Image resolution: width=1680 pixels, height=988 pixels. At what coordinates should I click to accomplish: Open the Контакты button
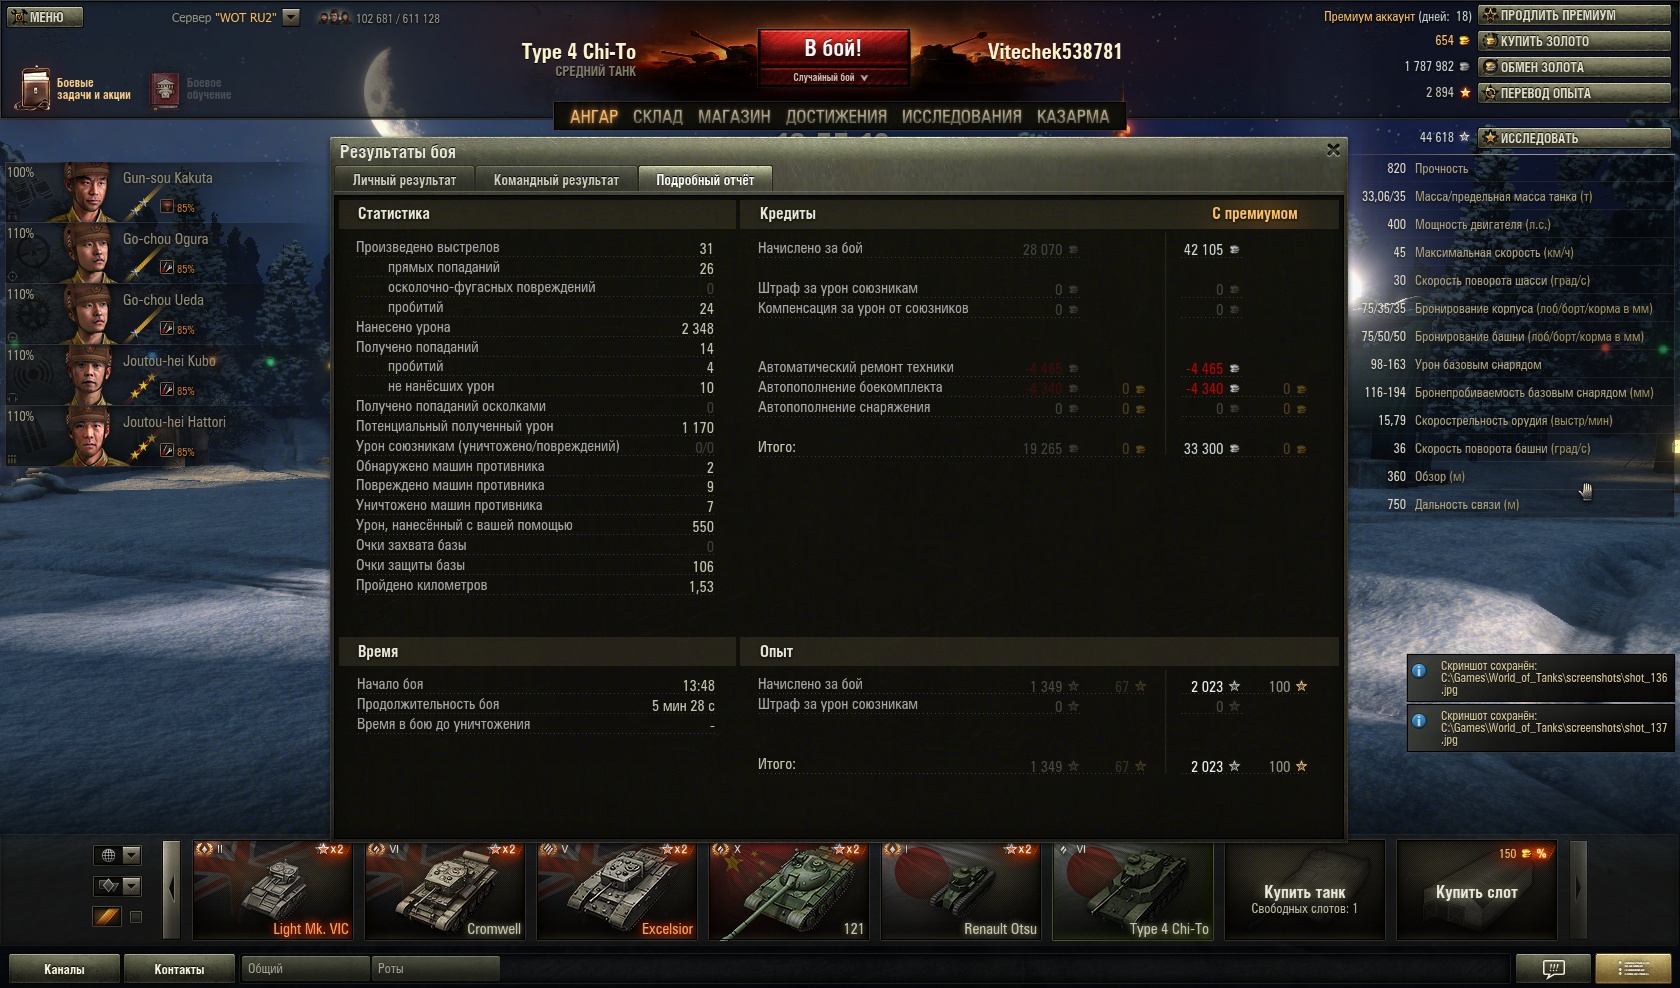click(179, 969)
